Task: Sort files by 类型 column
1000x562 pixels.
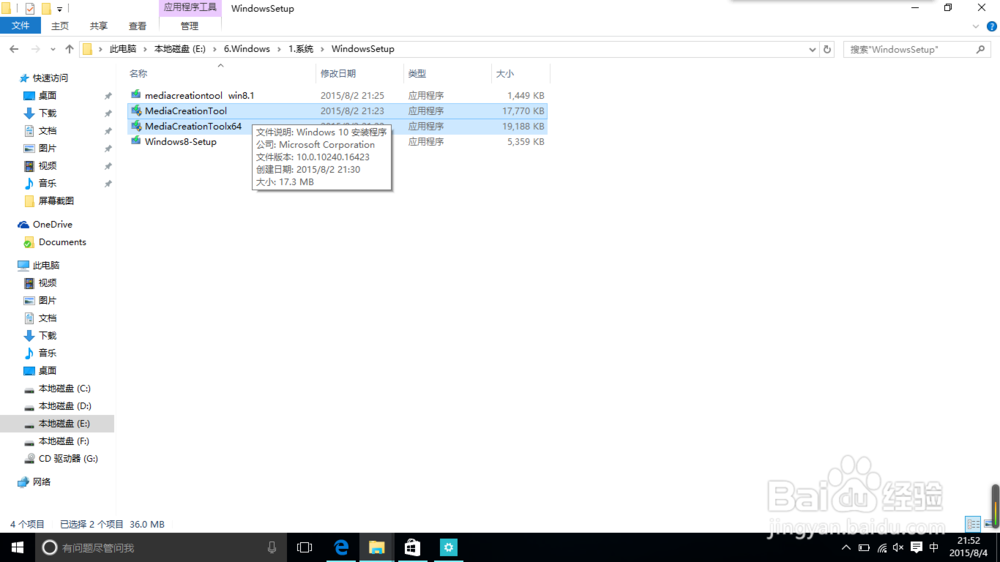Action: click(x=417, y=74)
